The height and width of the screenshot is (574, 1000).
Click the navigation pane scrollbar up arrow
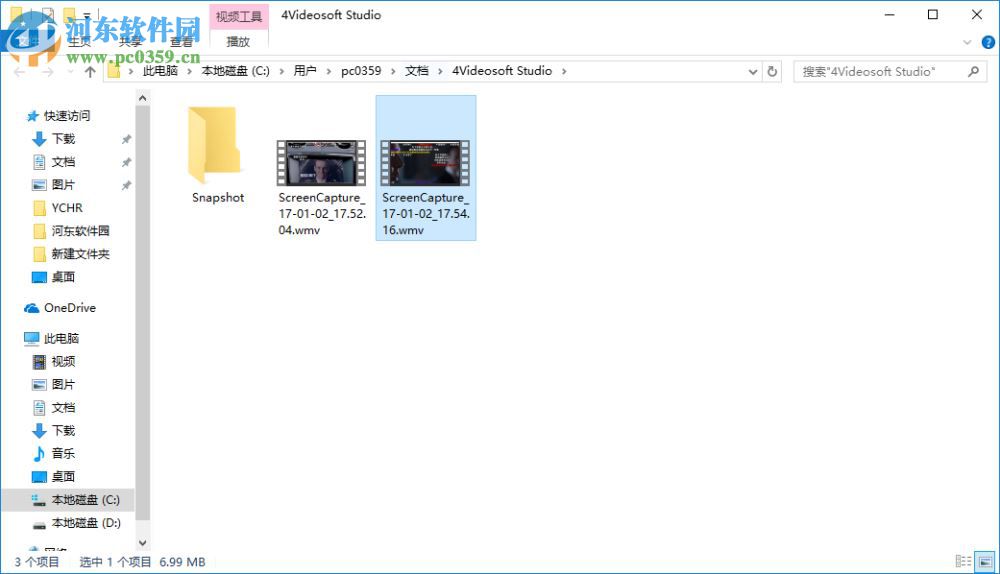tap(142, 98)
